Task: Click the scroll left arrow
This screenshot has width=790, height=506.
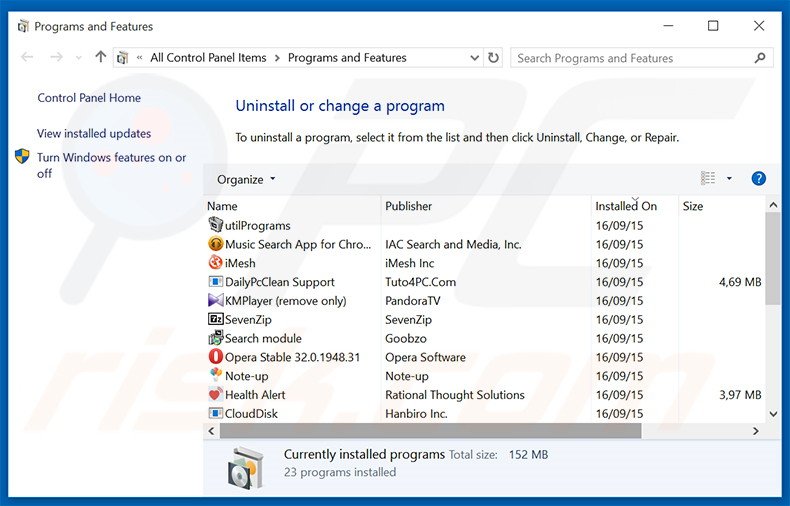Action: click(212, 431)
